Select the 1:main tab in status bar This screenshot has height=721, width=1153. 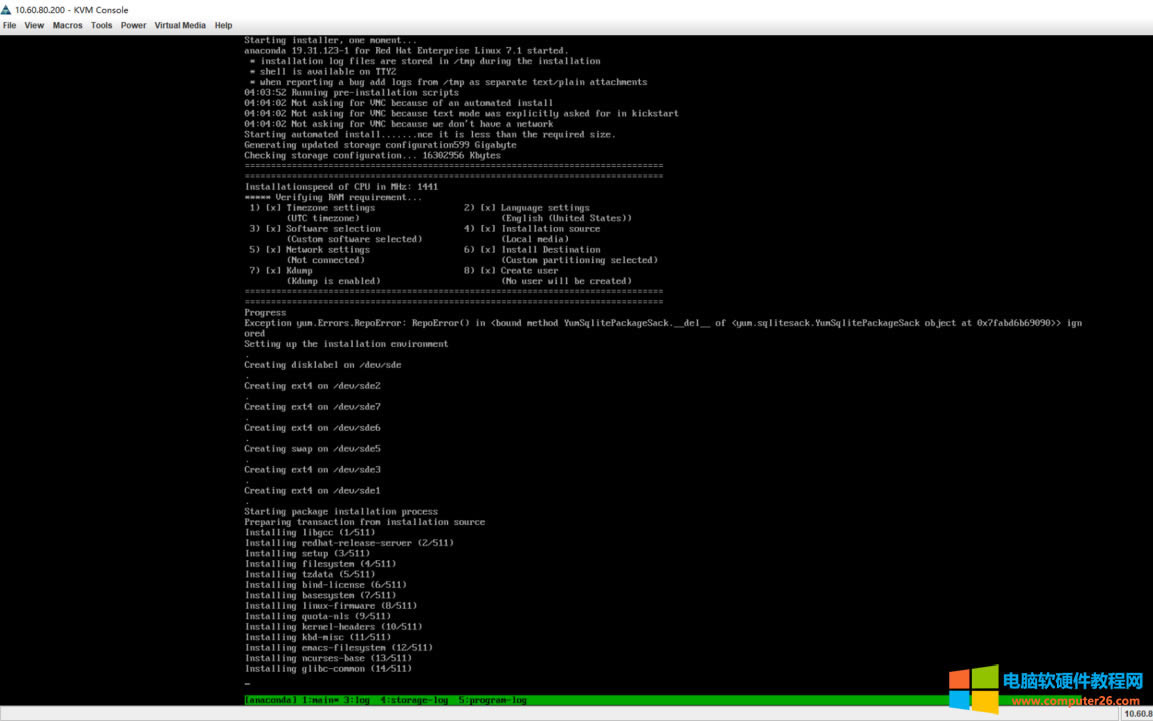pos(321,700)
